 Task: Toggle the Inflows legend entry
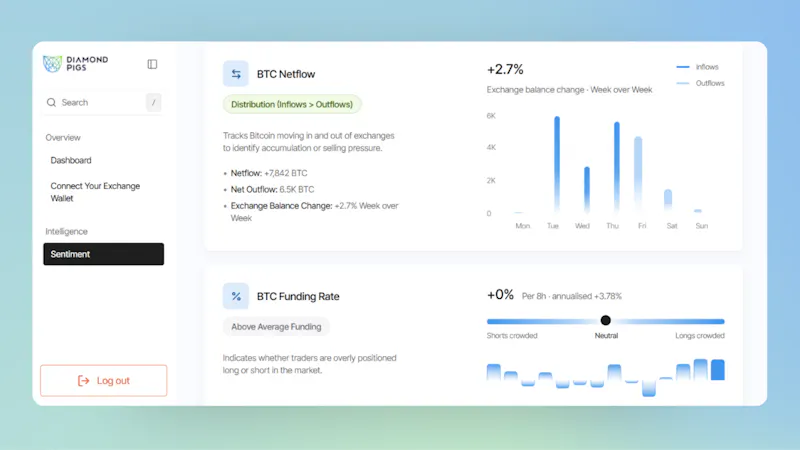[x=697, y=67]
